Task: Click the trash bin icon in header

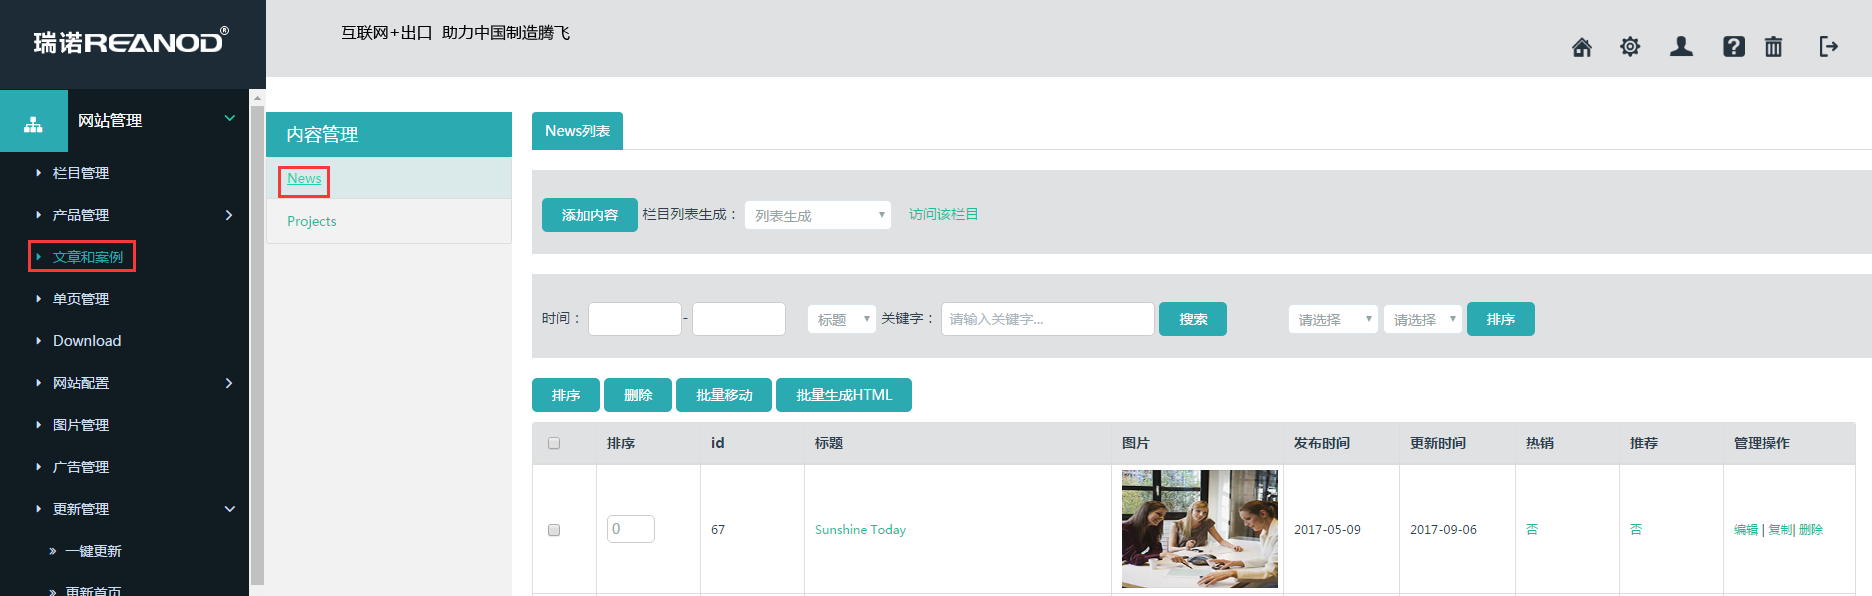Action: point(1773,47)
